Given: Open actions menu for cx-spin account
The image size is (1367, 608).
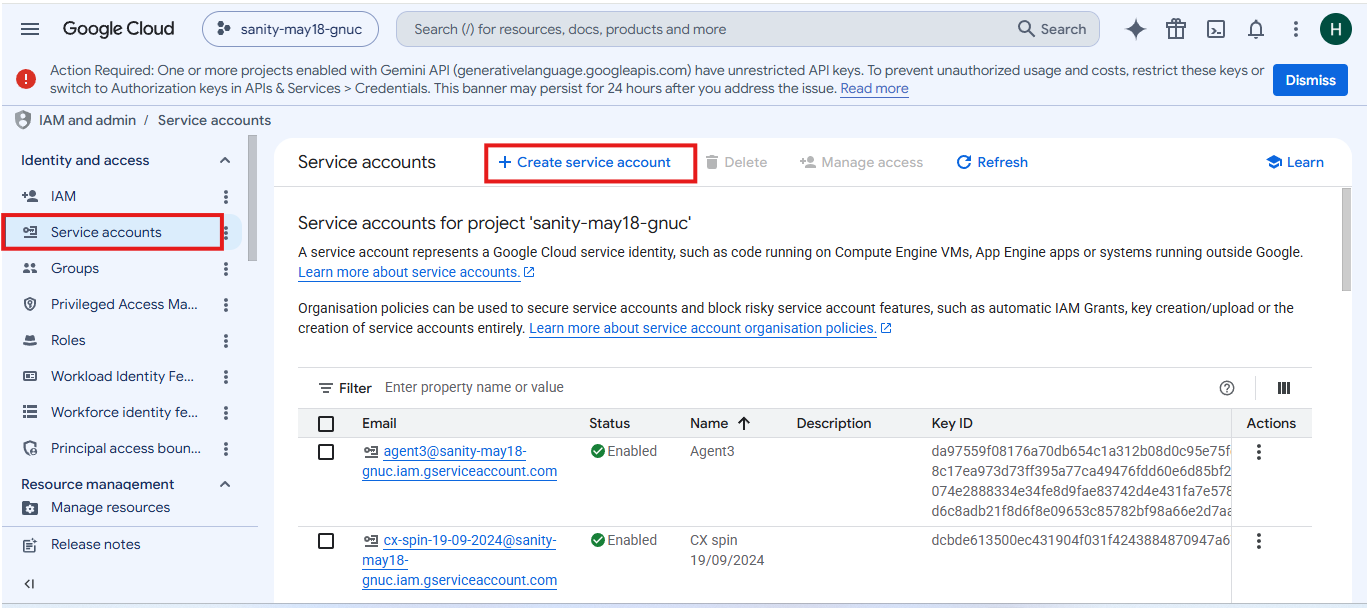Looking at the screenshot, I should click(1259, 541).
